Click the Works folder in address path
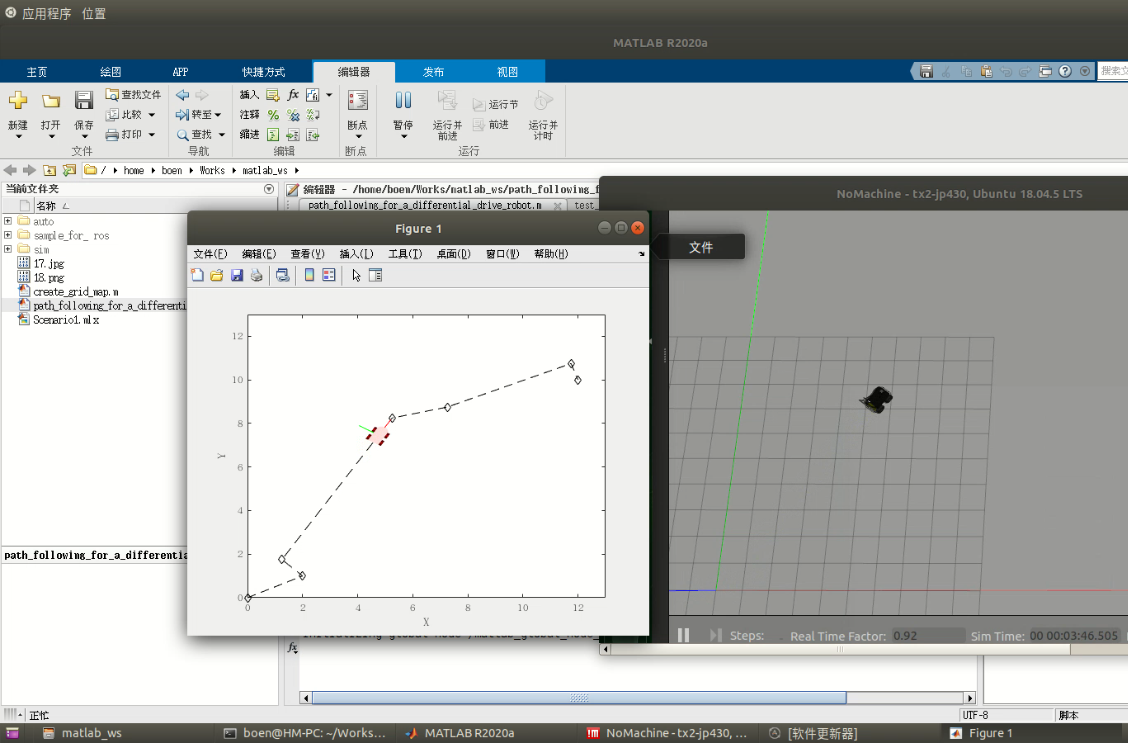 (x=212, y=170)
